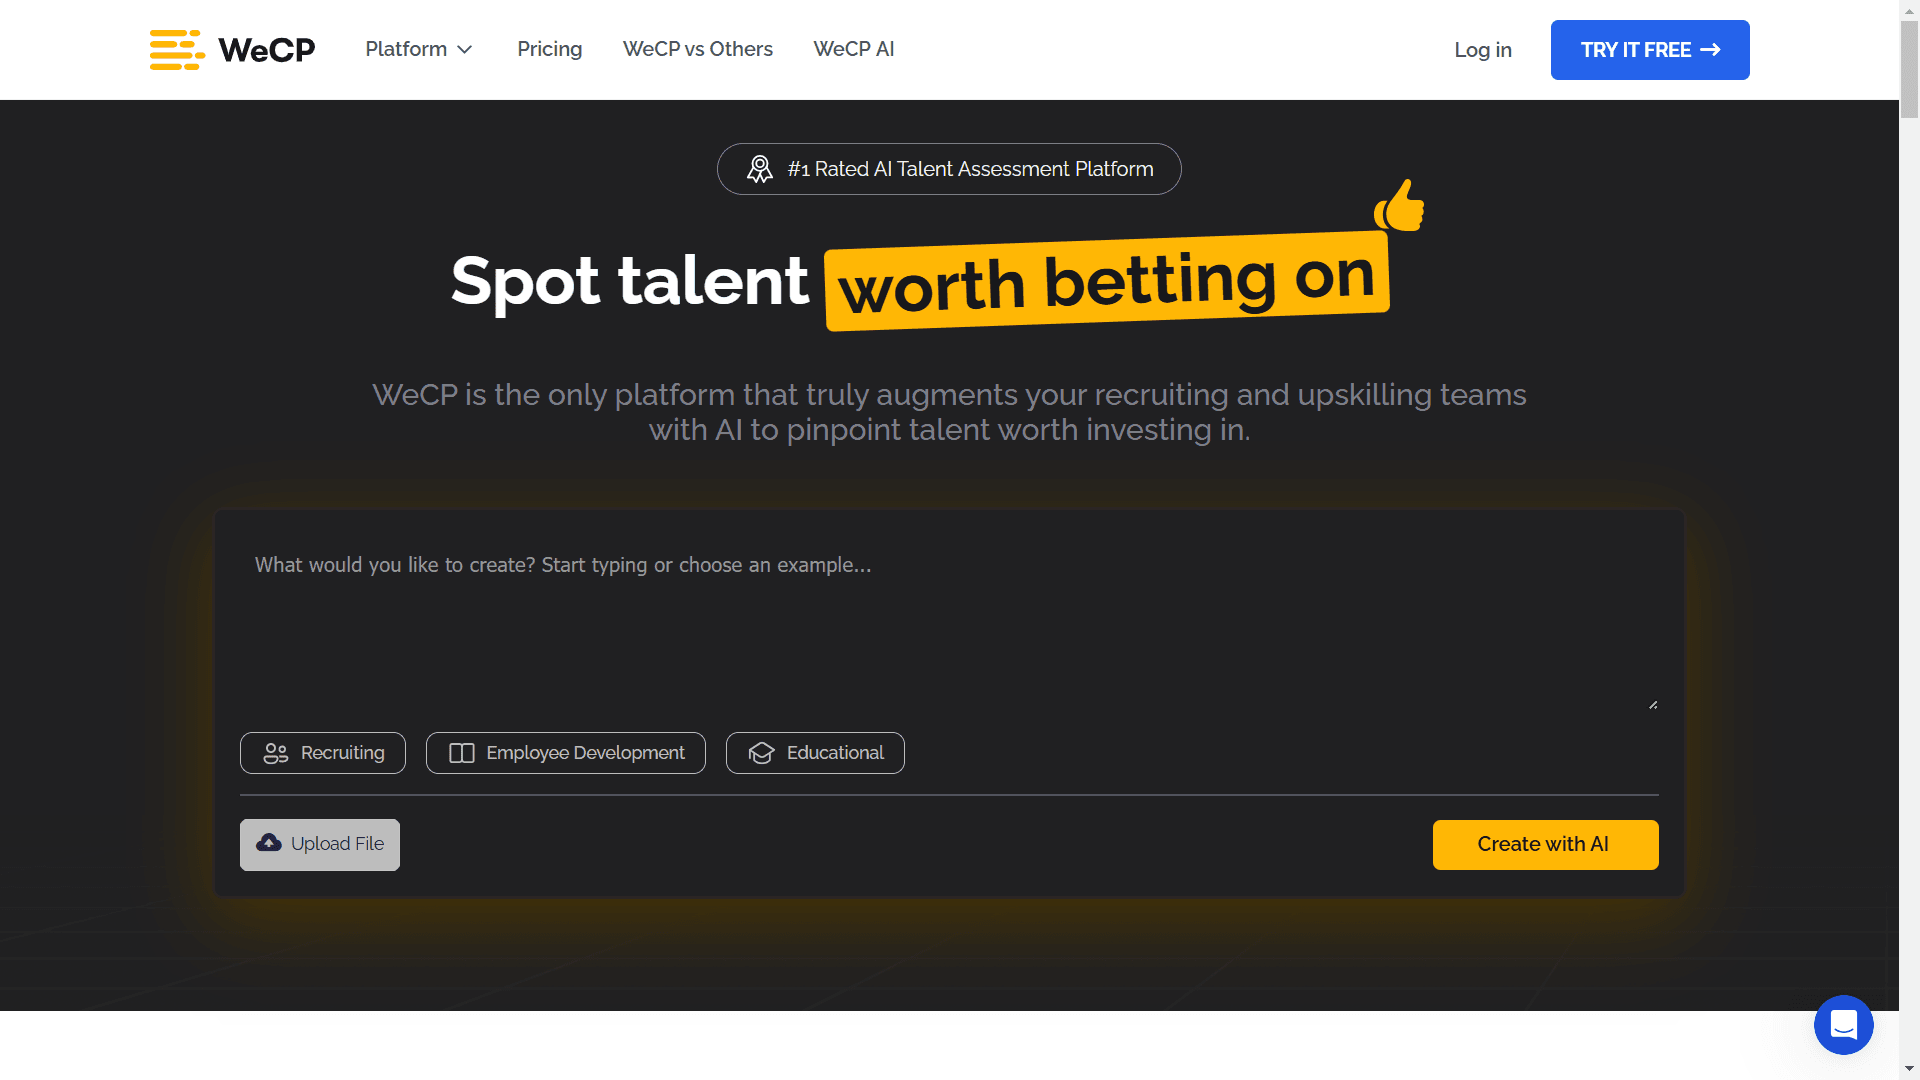
Task: Click the award ribbon badge icon
Action: click(760, 169)
